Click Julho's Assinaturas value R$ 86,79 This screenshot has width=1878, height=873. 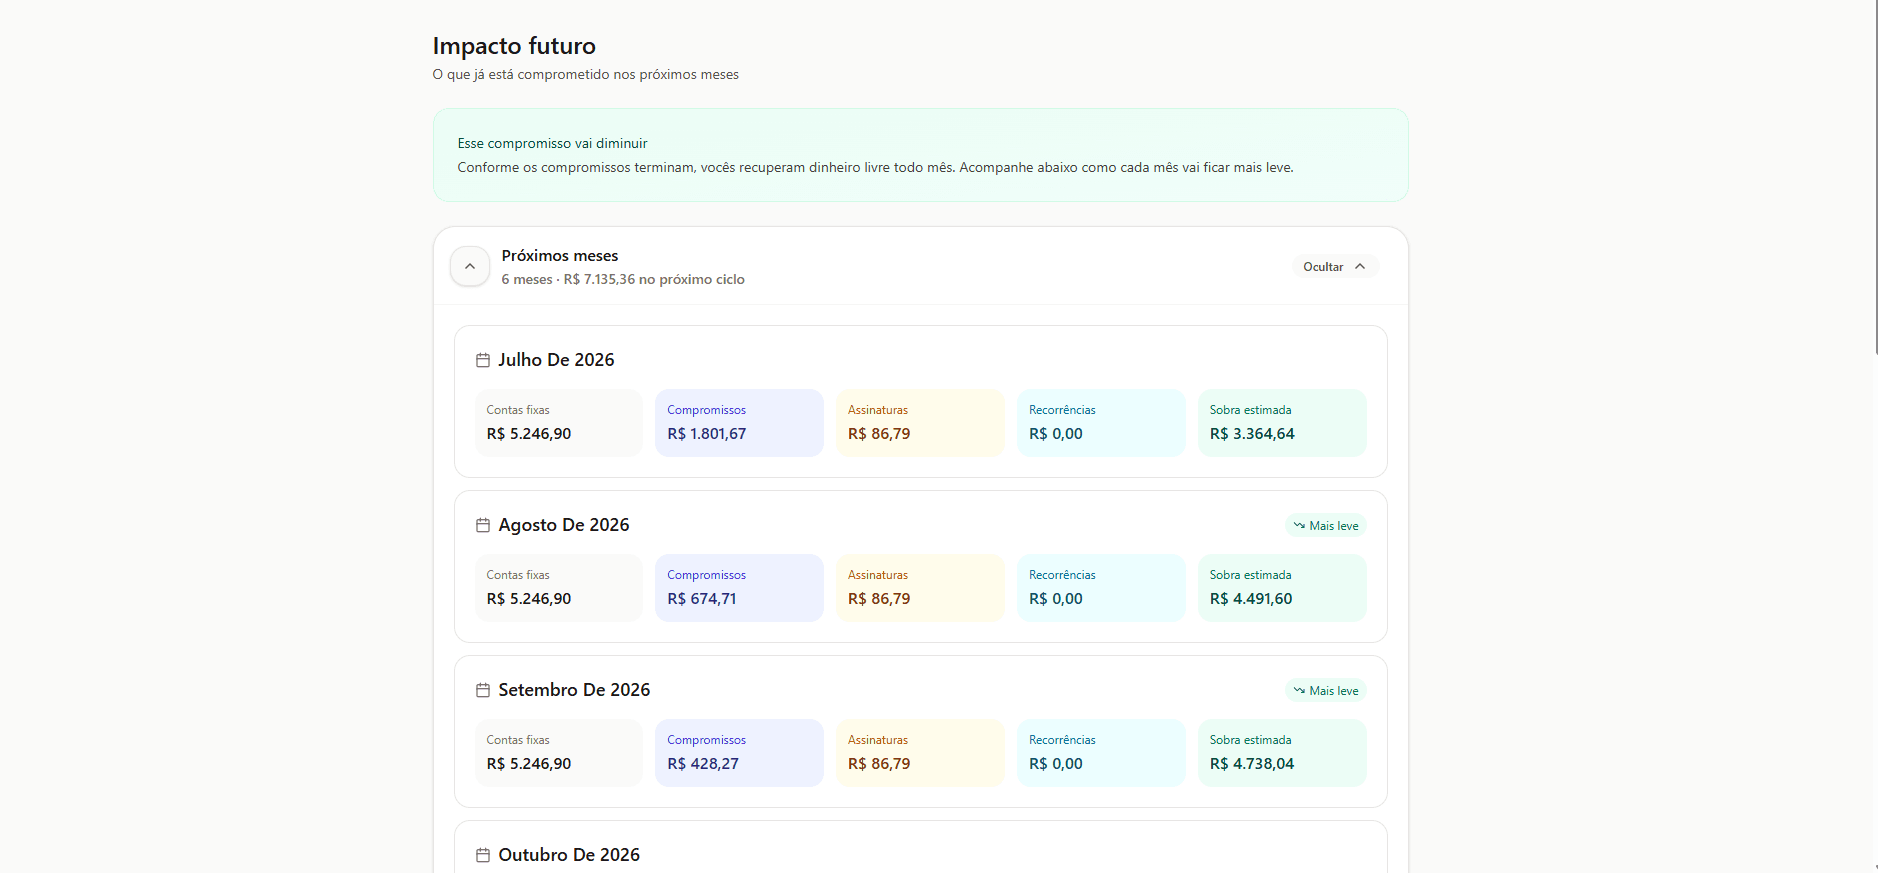879,434
